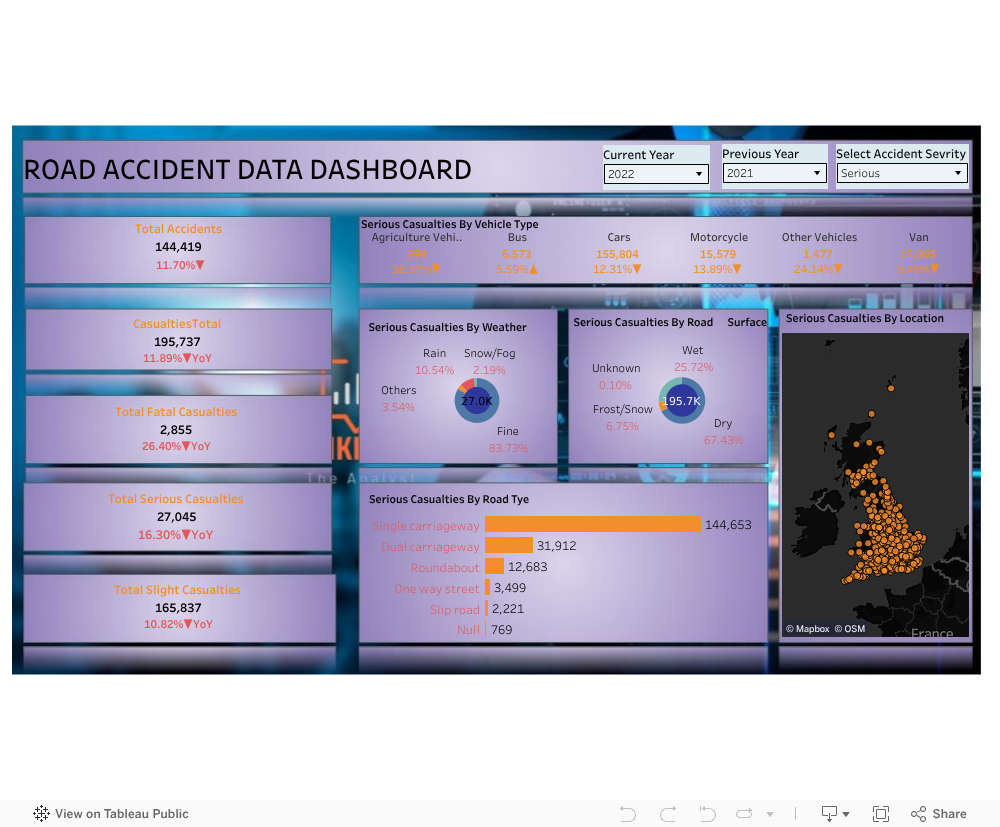
Task: Open View on Tableau Public link
Action: click(x=111, y=814)
